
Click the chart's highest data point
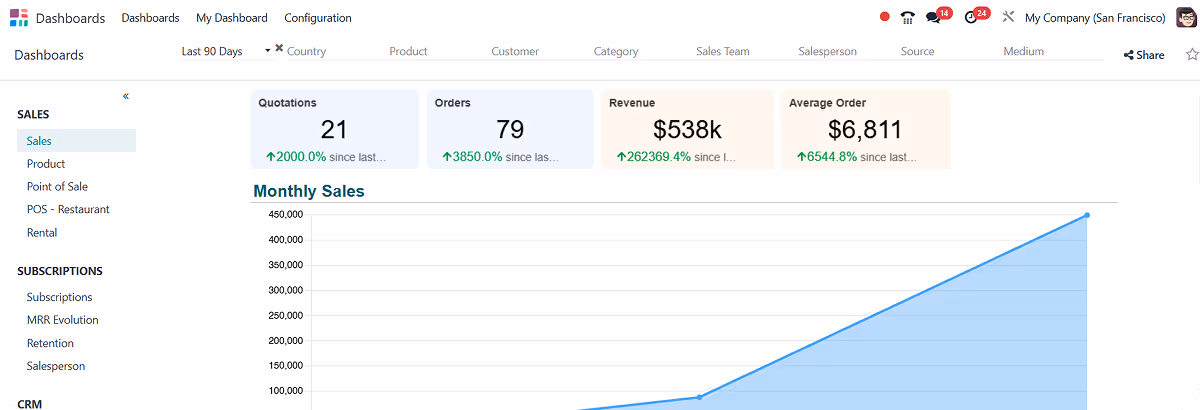pos(1087,215)
